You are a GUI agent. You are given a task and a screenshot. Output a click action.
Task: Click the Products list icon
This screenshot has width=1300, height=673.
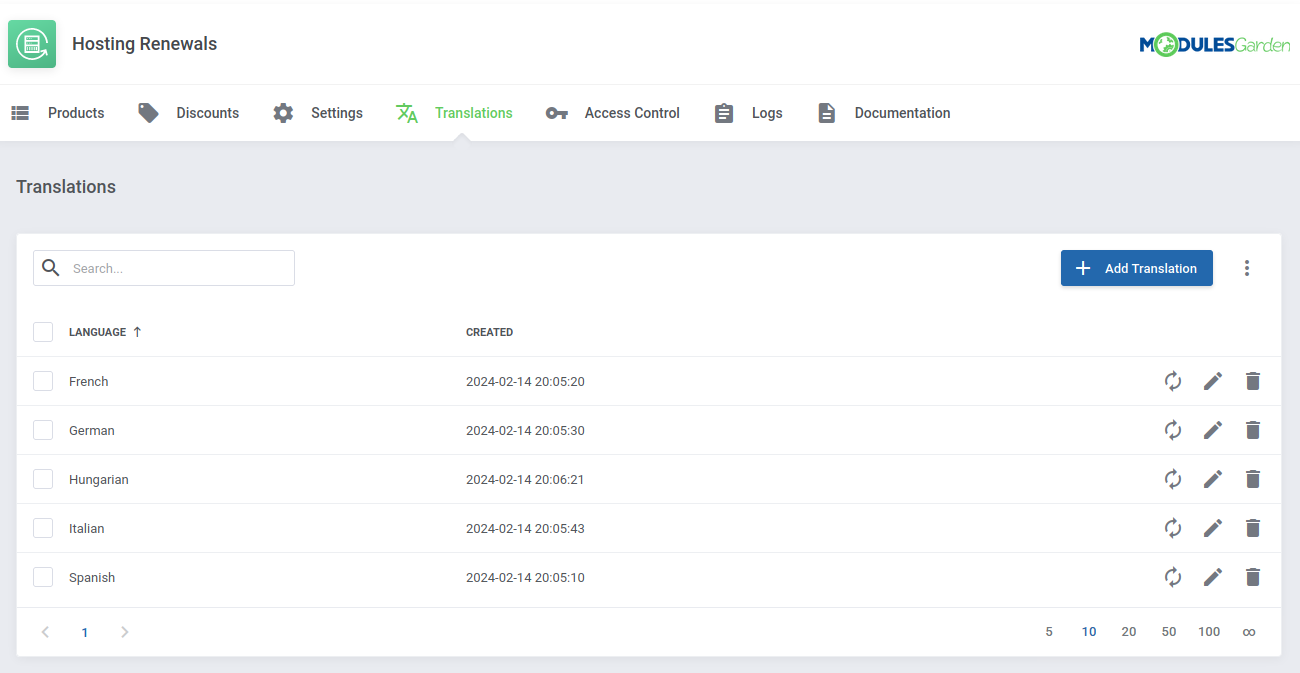click(x=20, y=113)
